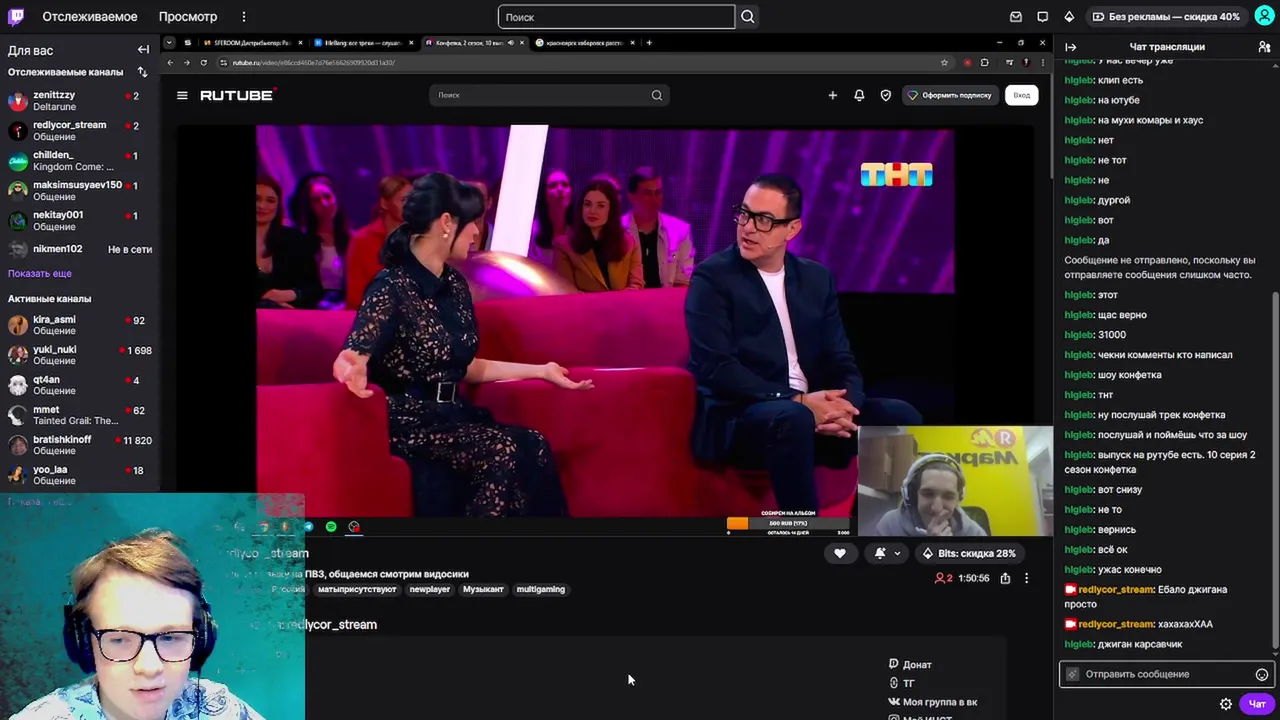Click Telegram icon in streamed taskbar
1280x720 pixels.
click(x=308, y=527)
